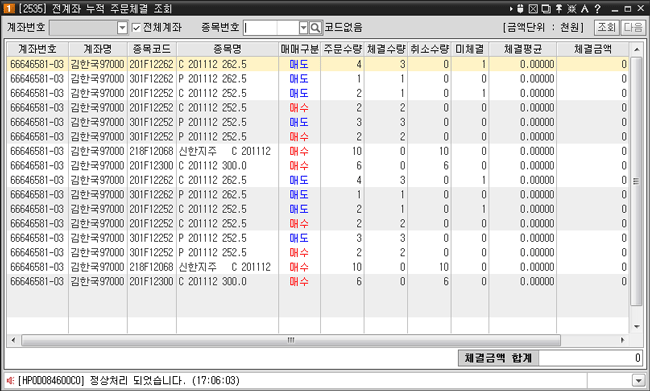Image resolution: width=650 pixels, height=391 pixels.
Task: Click the crossed-box icon in title bar
Action: coord(533,9)
